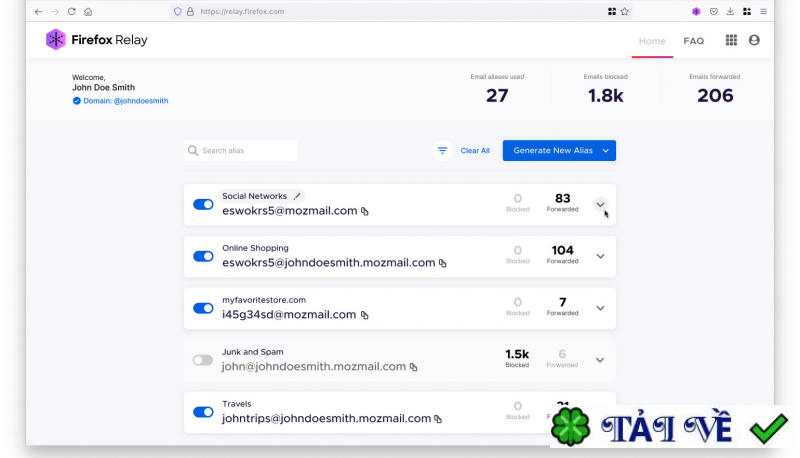Open the apps grid menu icon
Screen dimensions: 800x458
pos(731,40)
